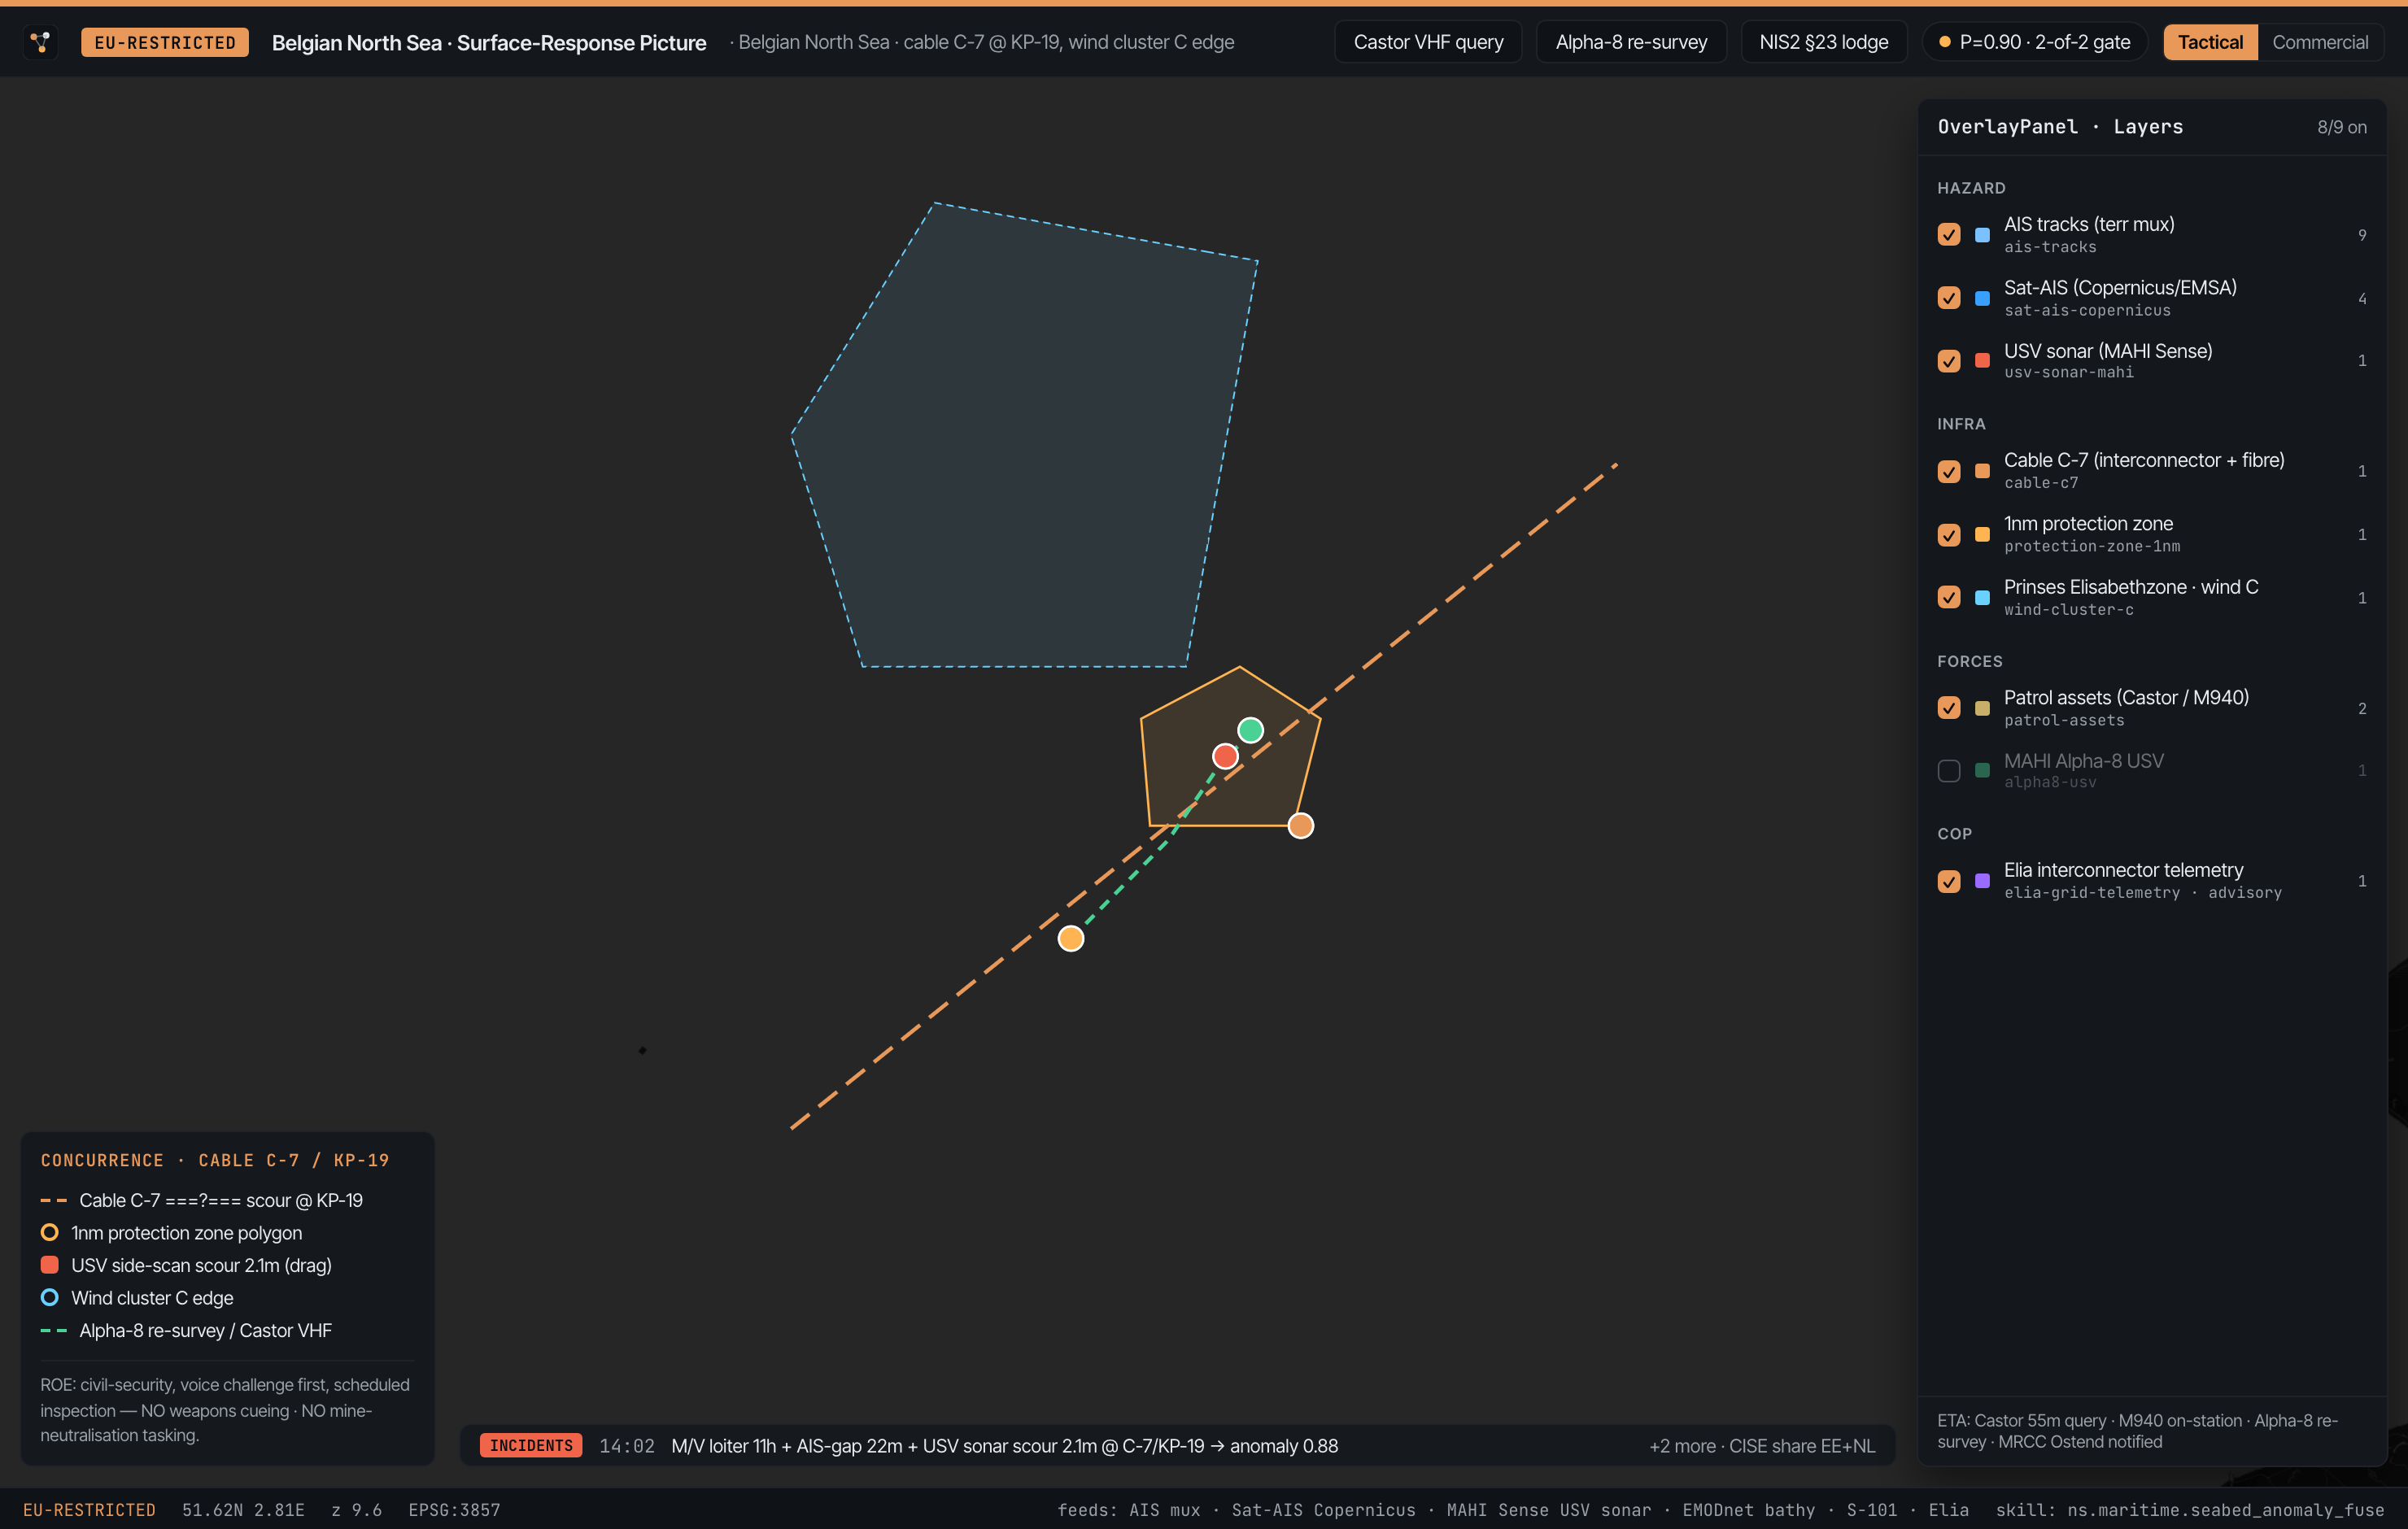
Task: Click the Sat-AIS blue color swatch
Action: click(1982, 298)
